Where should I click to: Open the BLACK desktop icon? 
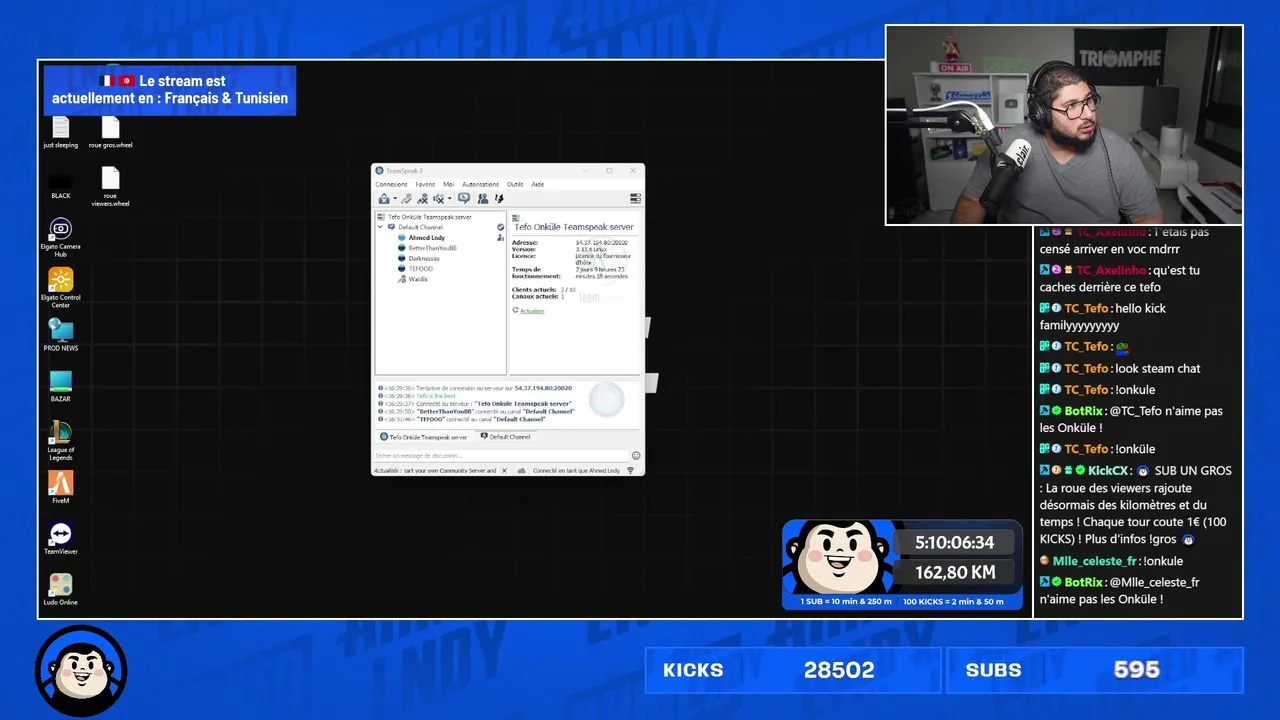61,186
